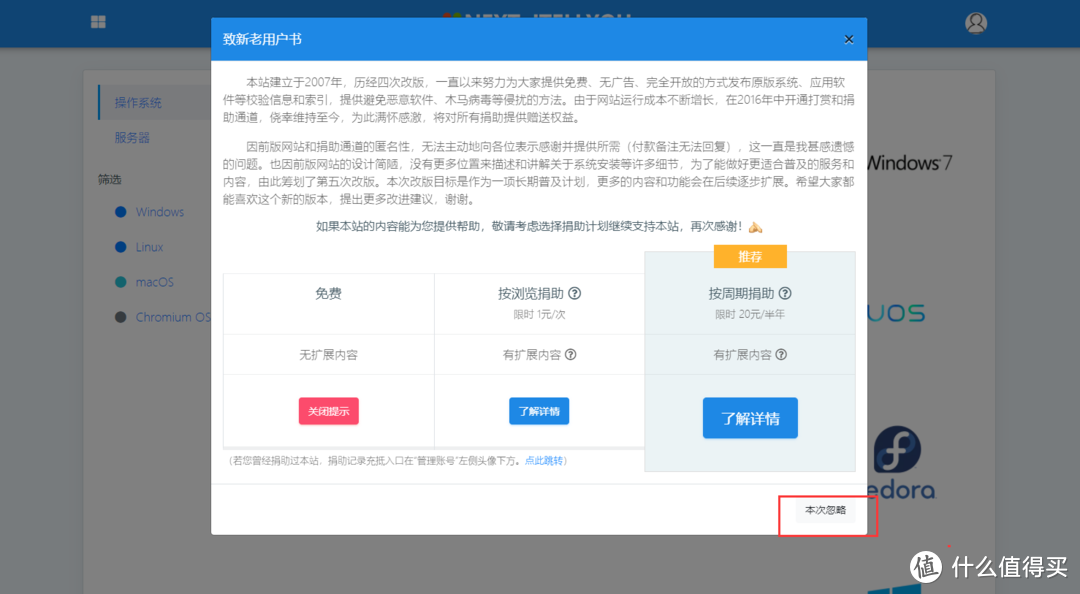Show help for 按浏览捐助 question mark
The width and height of the screenshot is (1080, 594).
(x=574, y=293)
